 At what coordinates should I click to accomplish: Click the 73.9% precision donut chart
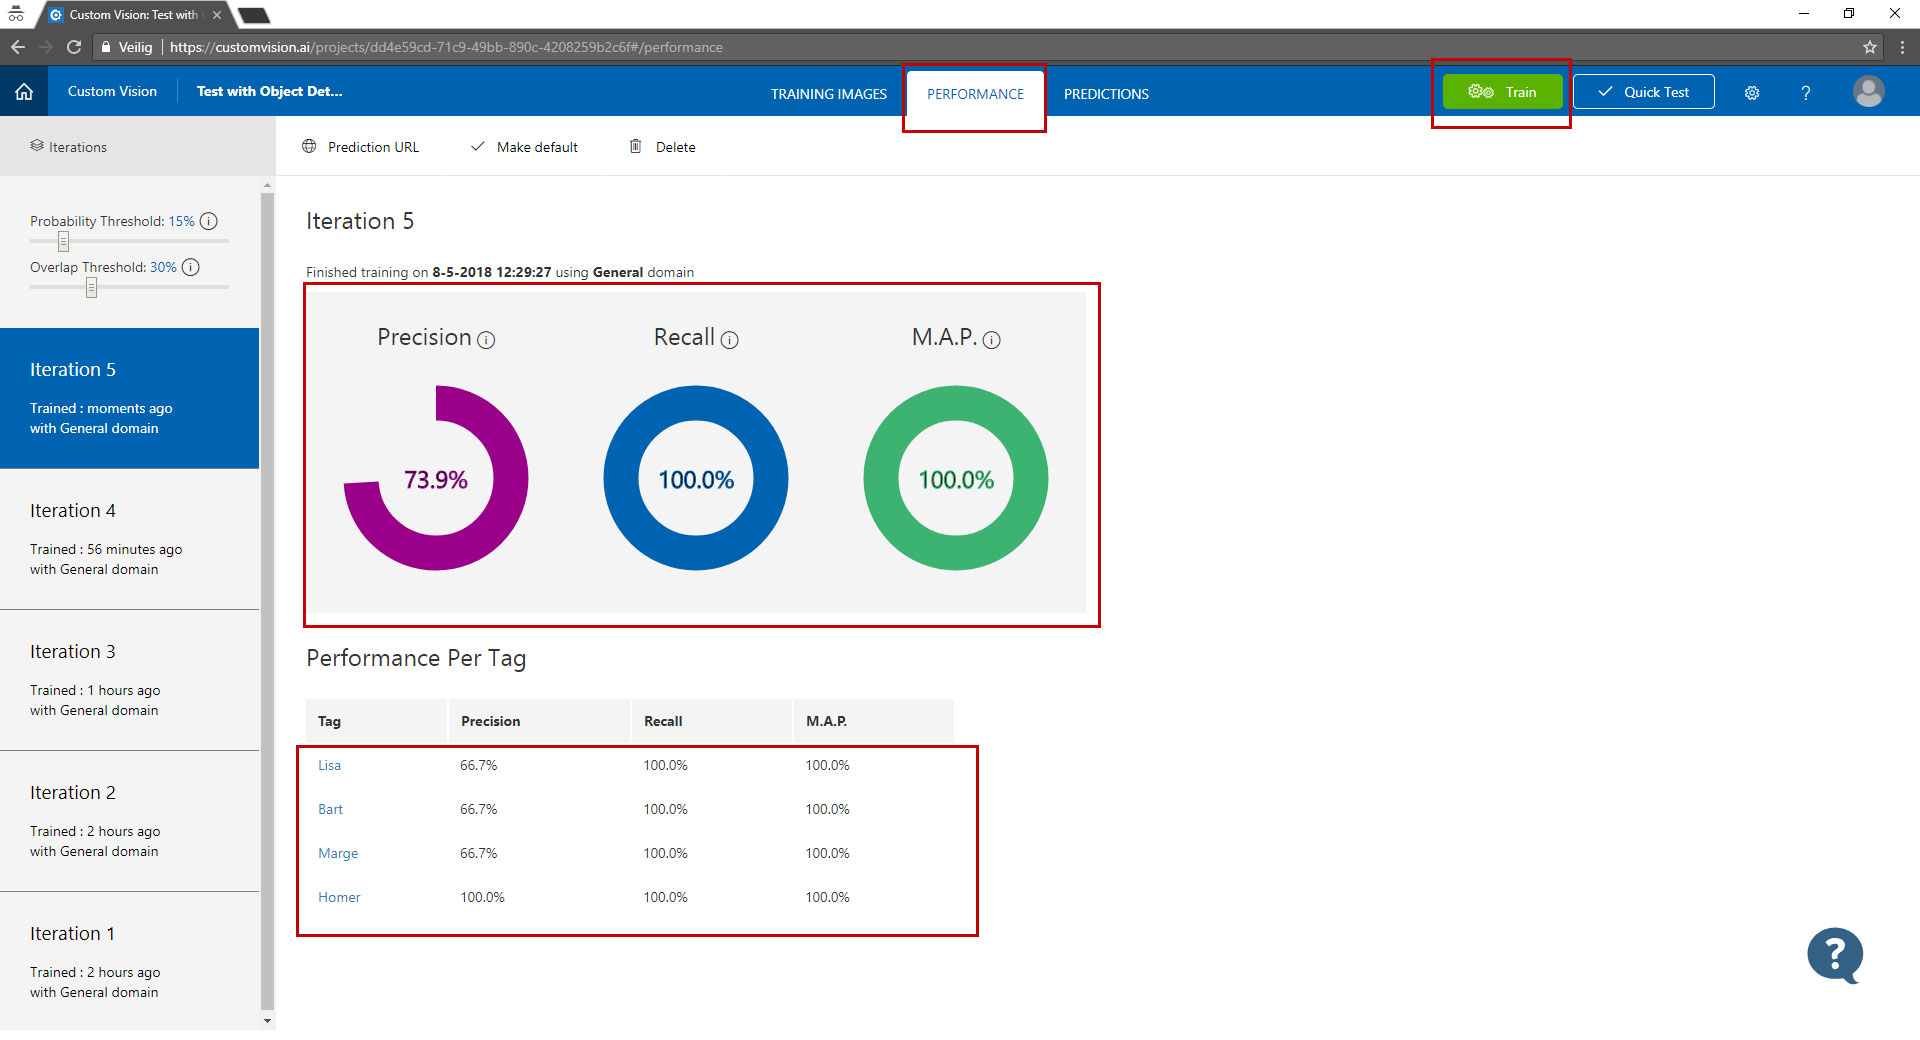tap(436, 478)
